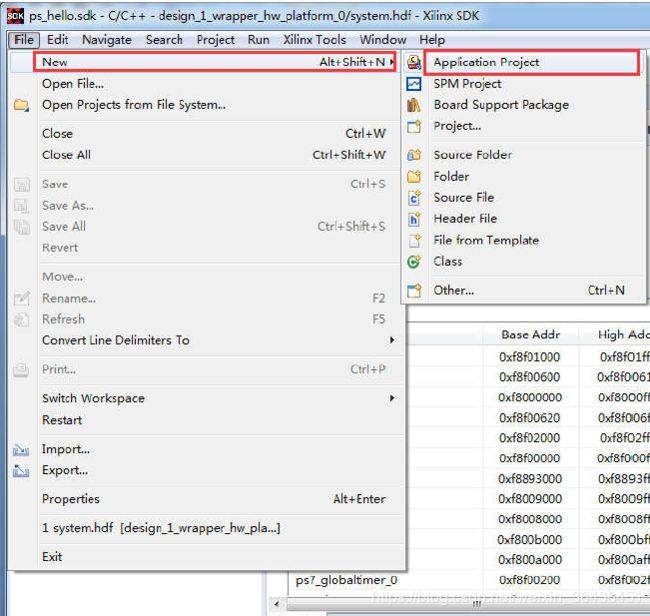Click the Import icon
Viewport: 650px width, 616px height.
[21, 449]
